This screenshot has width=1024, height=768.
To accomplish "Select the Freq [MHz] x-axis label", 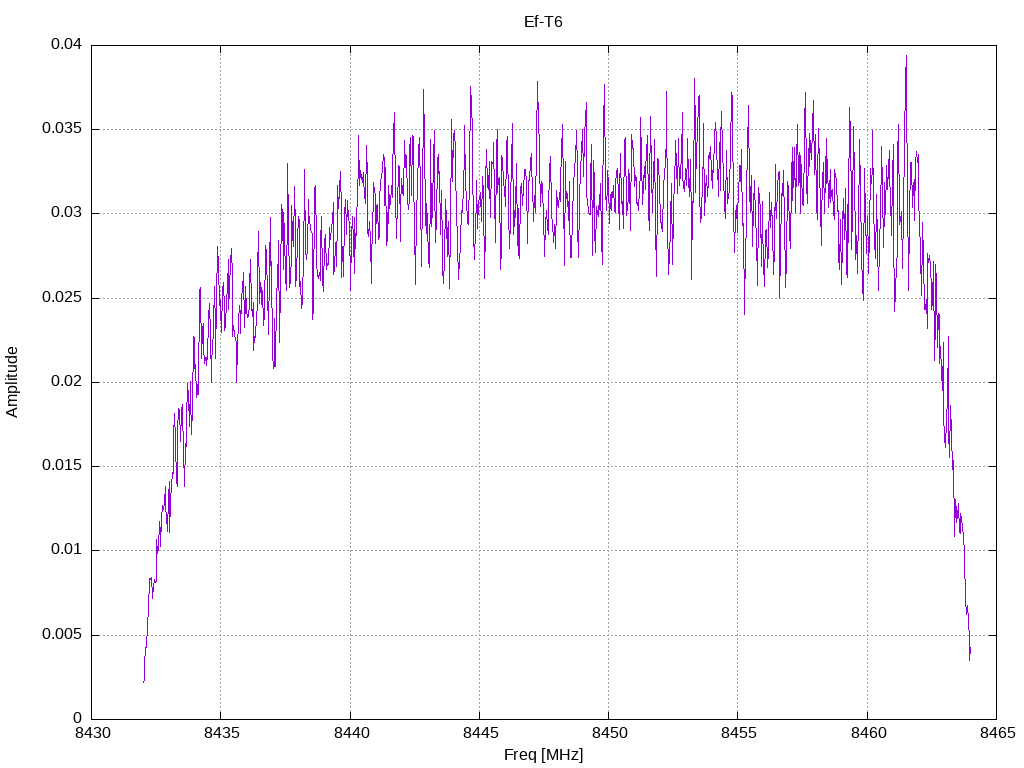I will pos(543,755).
